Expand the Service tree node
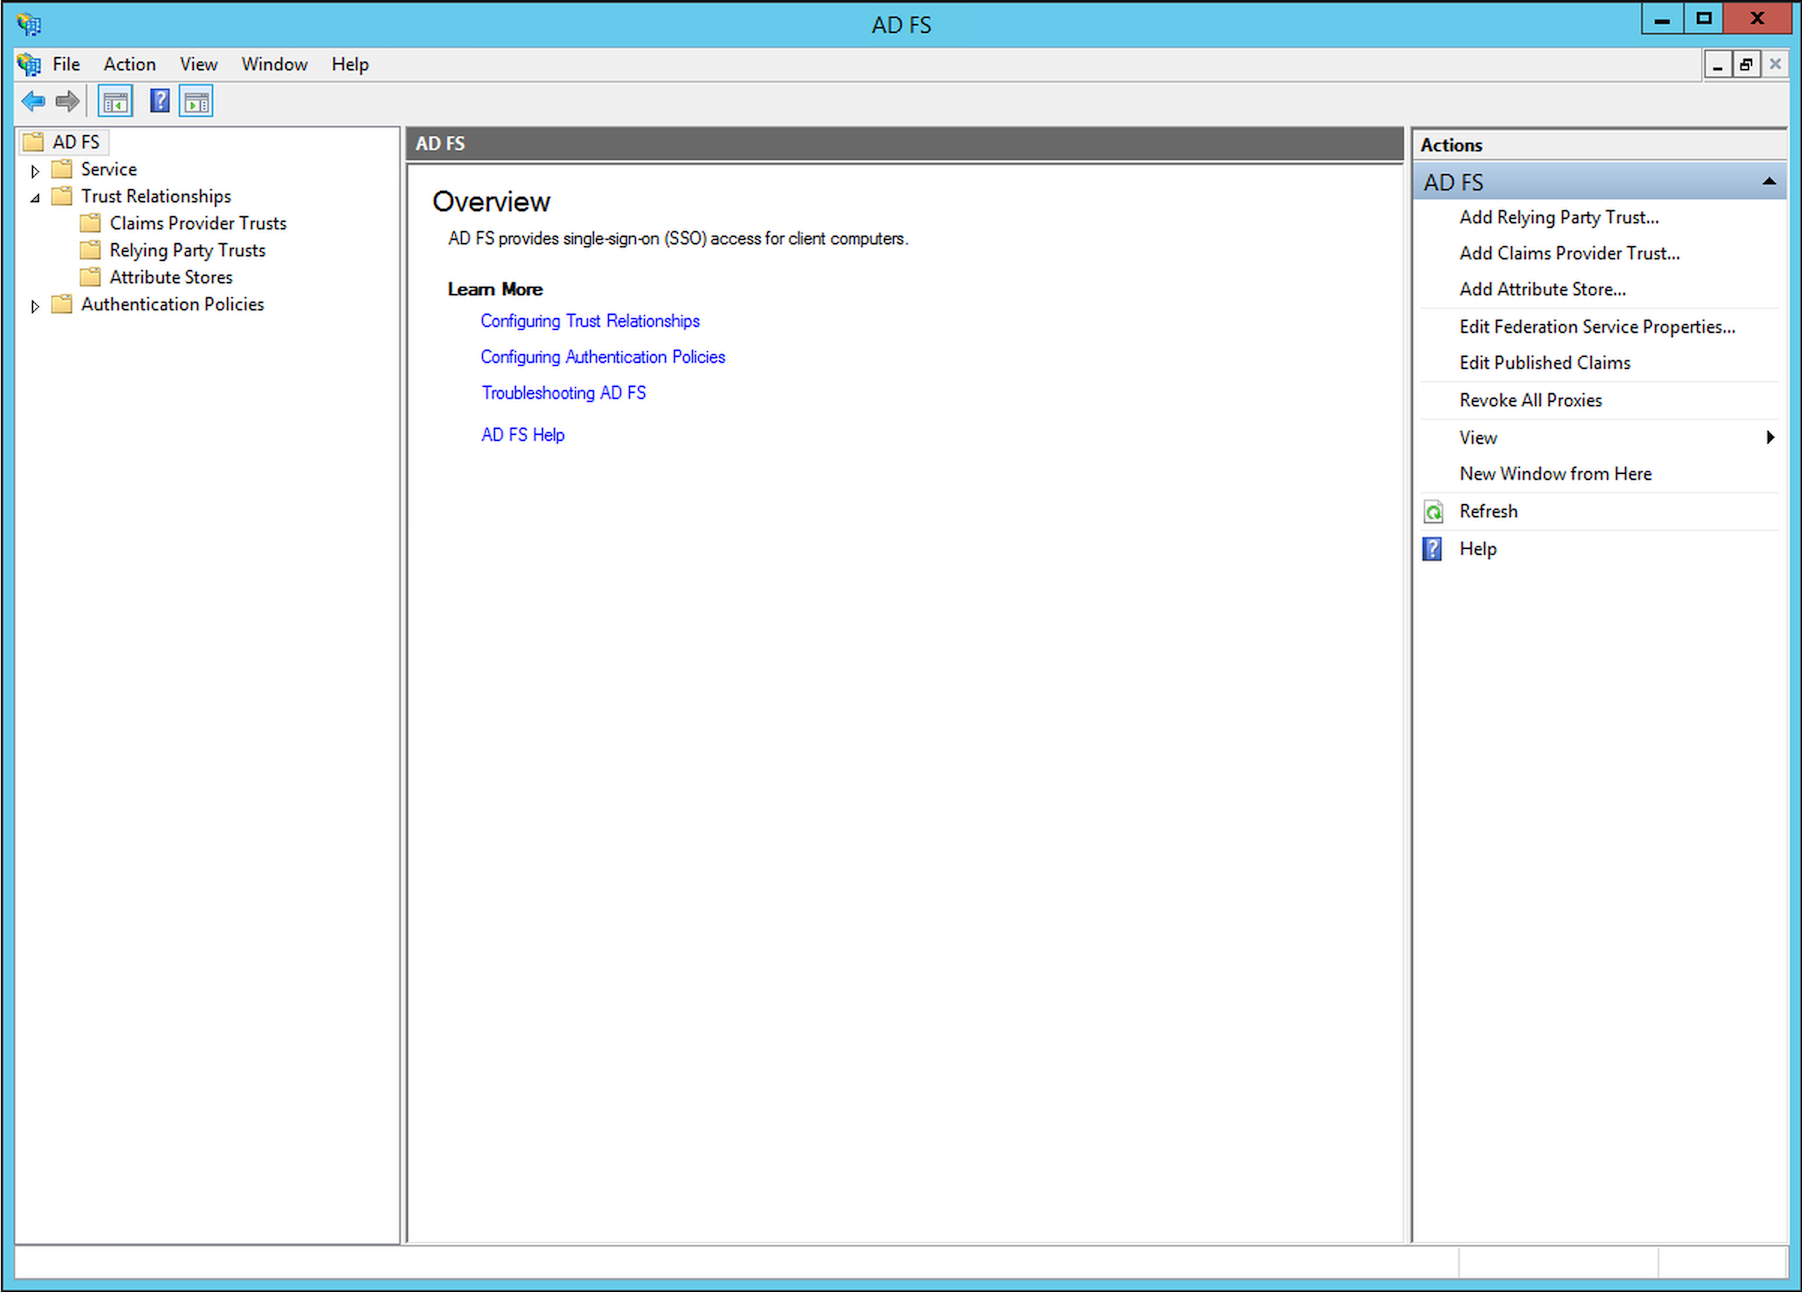Image resolution: width=1802 pixels, height=1292 pixels. (35, 171)
